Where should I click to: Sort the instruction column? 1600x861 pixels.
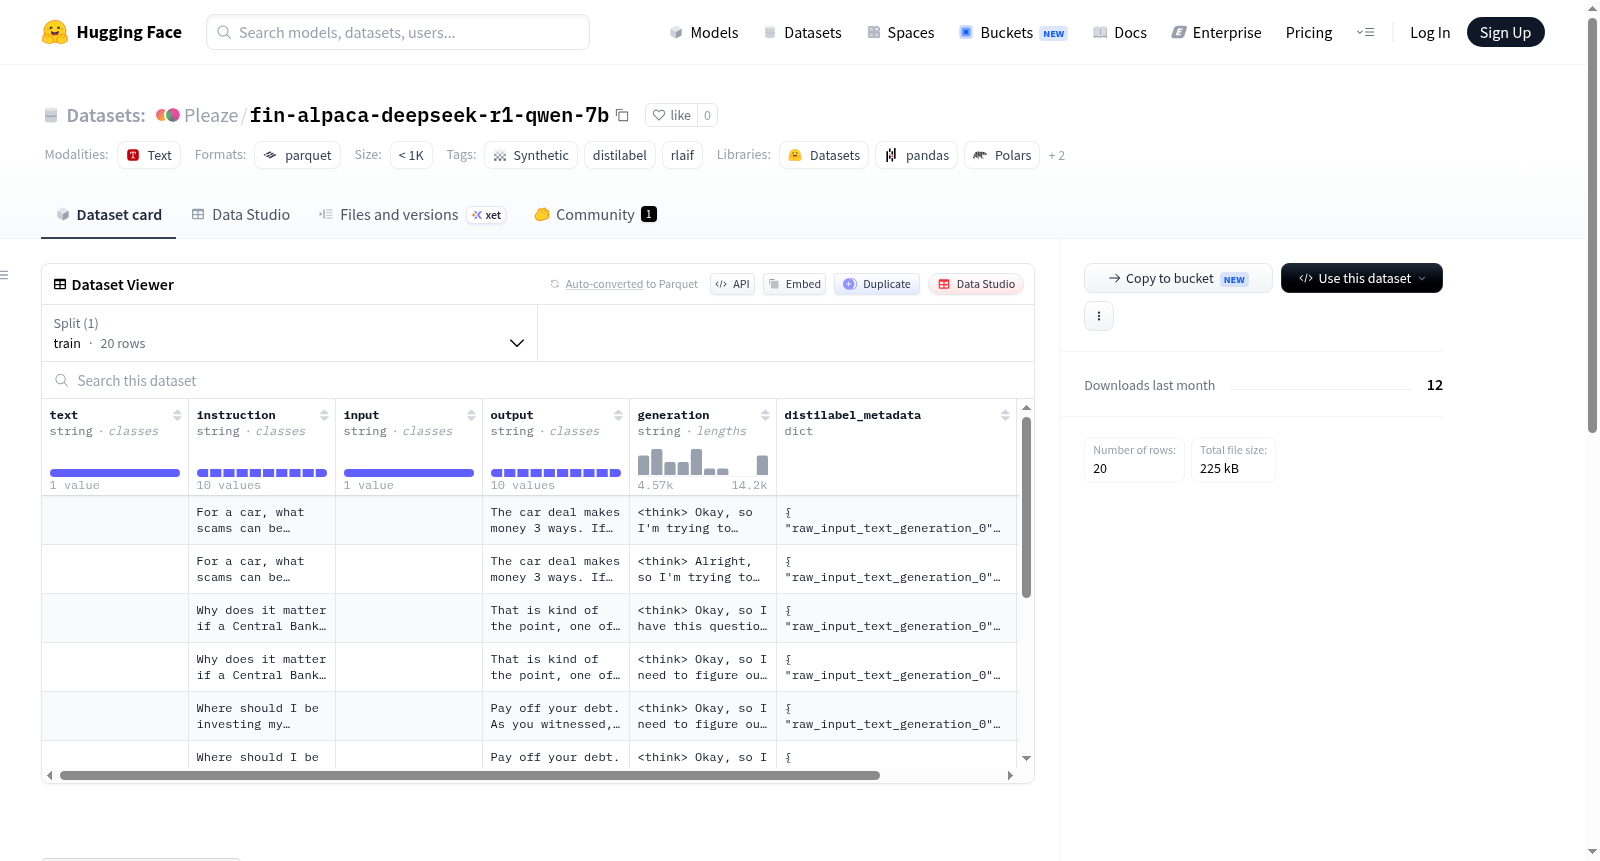324,415
